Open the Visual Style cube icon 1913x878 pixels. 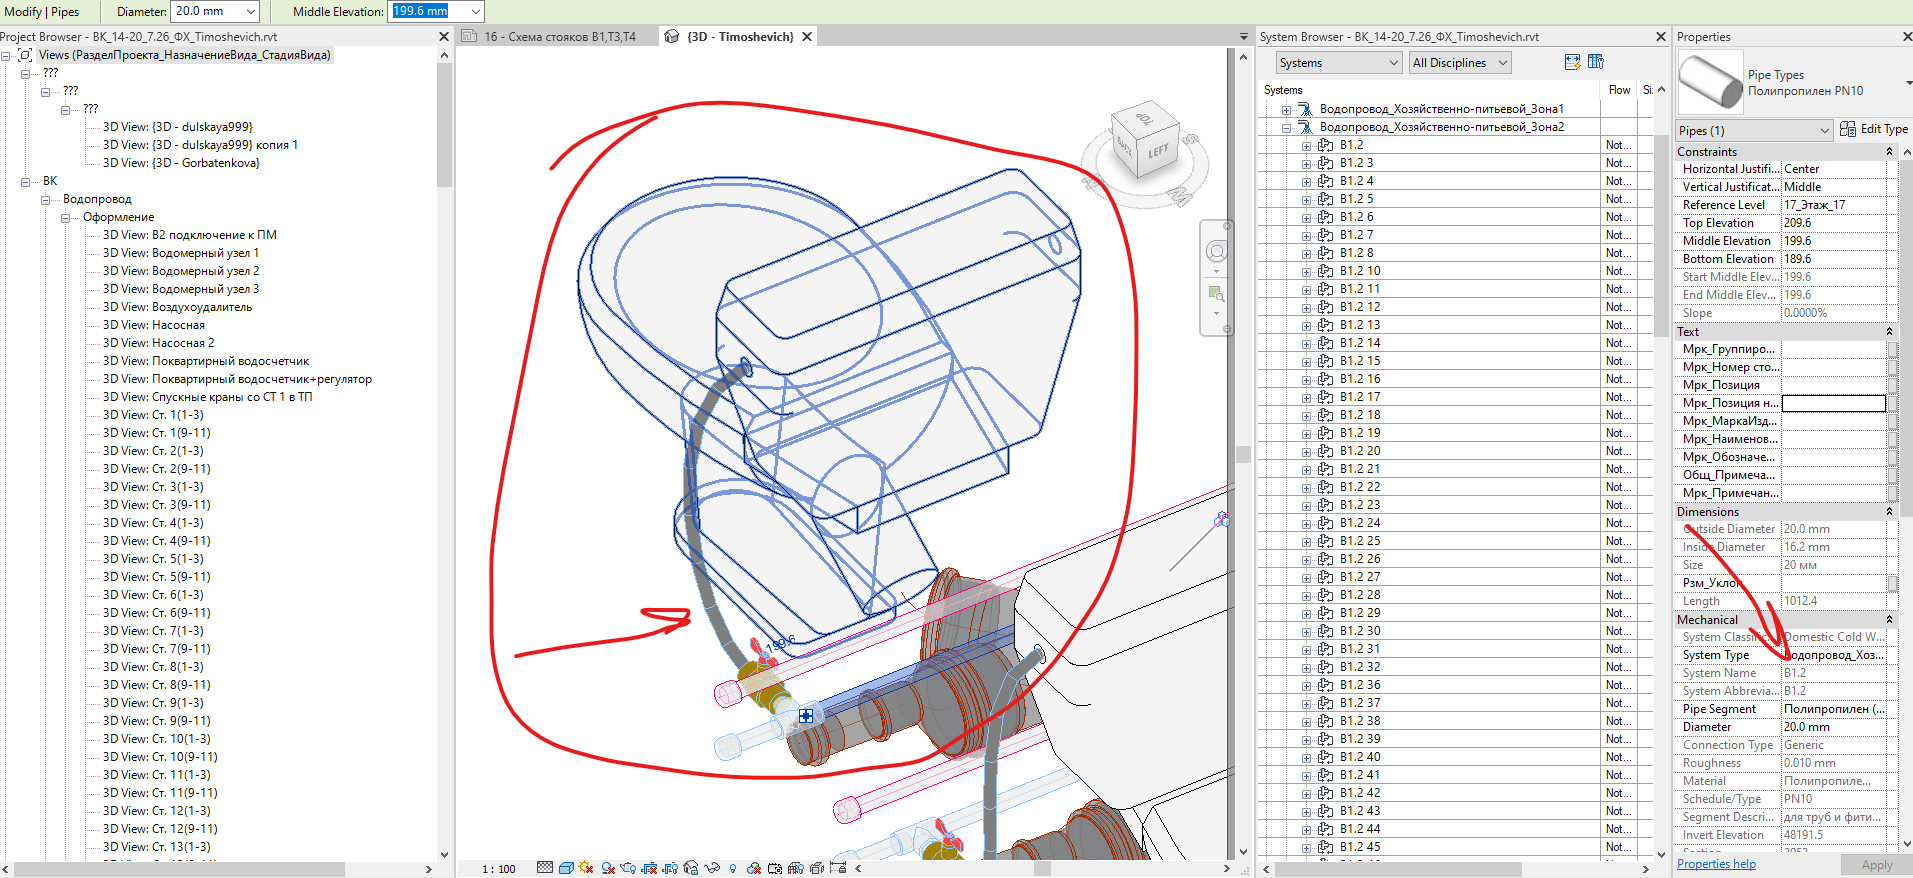(x=566, y=868)
